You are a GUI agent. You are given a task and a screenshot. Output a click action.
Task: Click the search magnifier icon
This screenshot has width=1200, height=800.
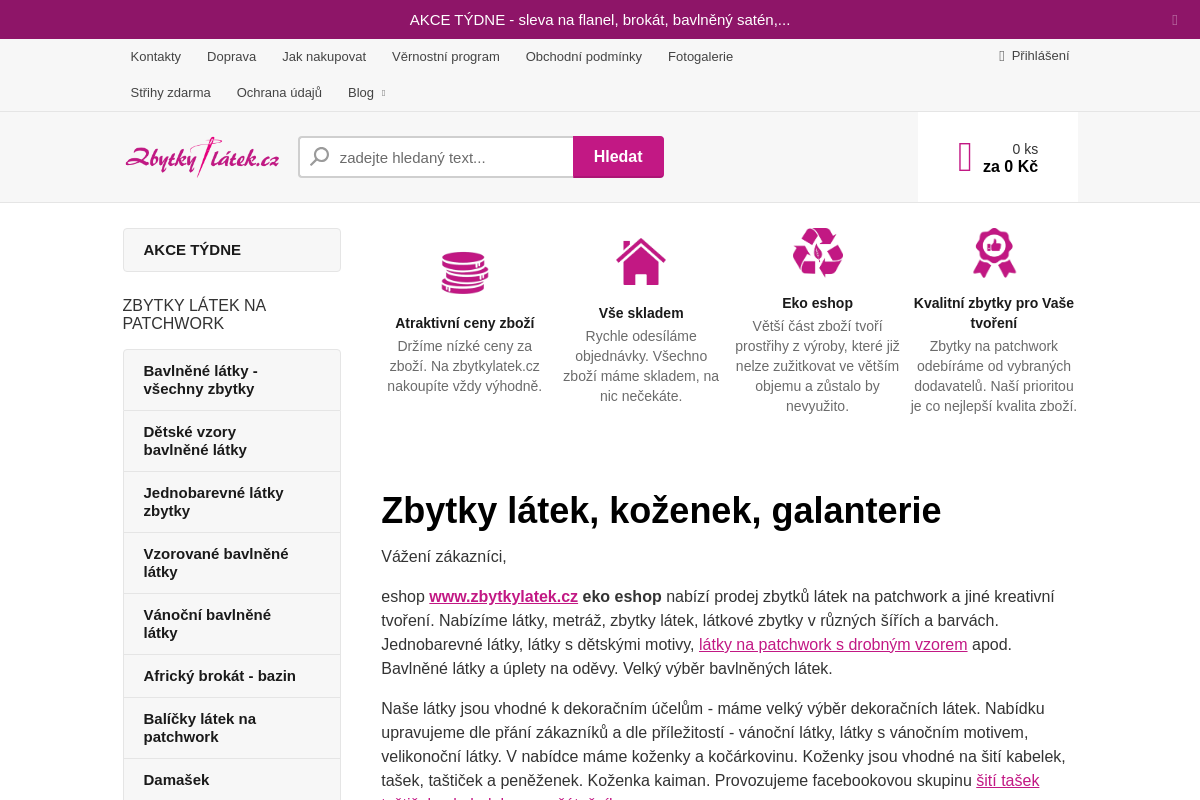tap(318, 157)
